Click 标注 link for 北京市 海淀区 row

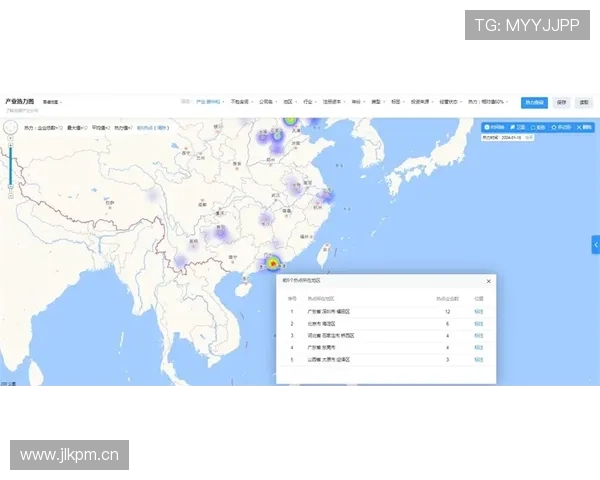point(478,323)
